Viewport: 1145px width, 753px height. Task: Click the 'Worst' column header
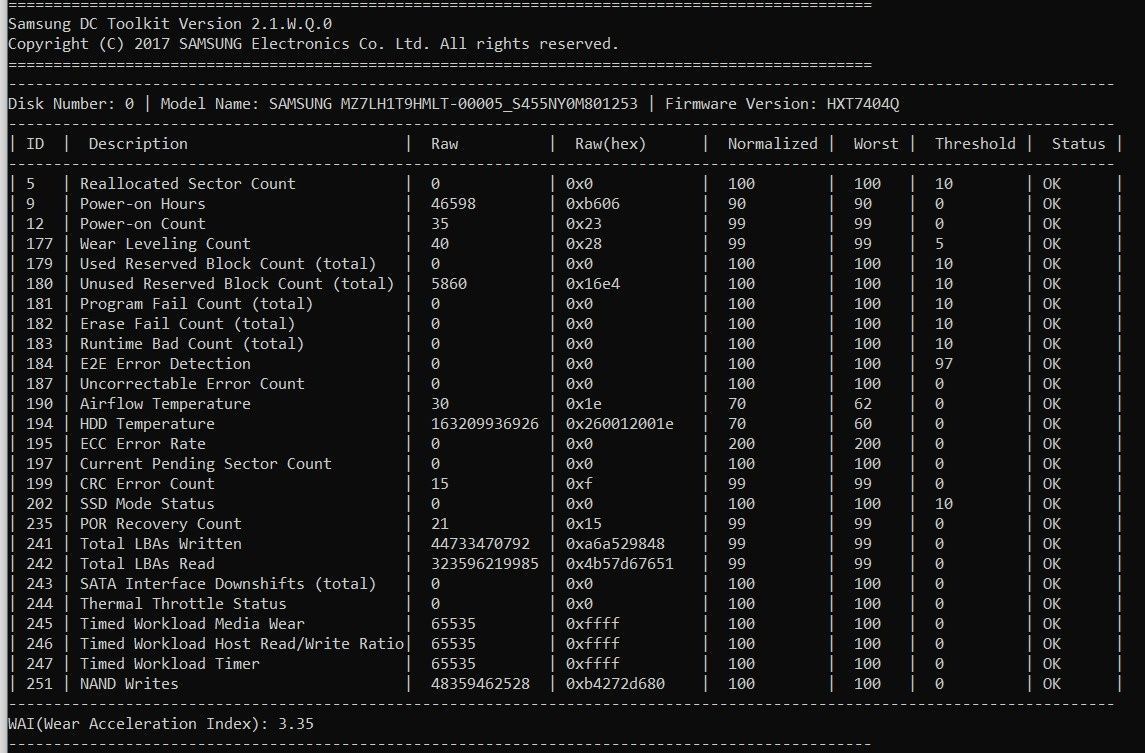[876, 144]
